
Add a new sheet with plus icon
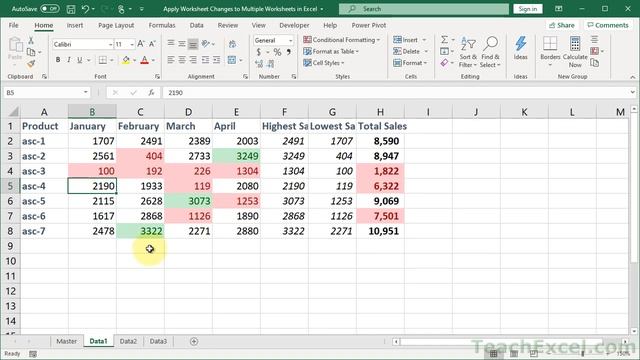pyautogui.click(x=194, y=341)
